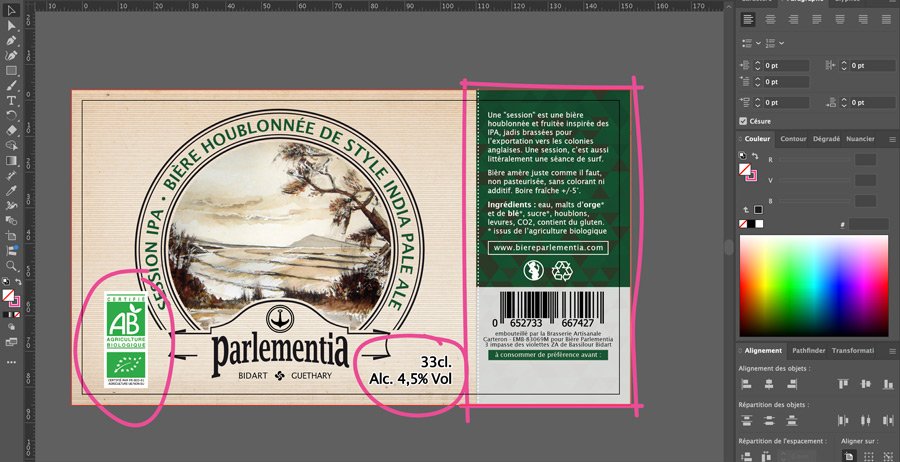Screen dimensions: 900x462
Task: Click the white swatch in Couleur panel
Action: coord(760,224)
